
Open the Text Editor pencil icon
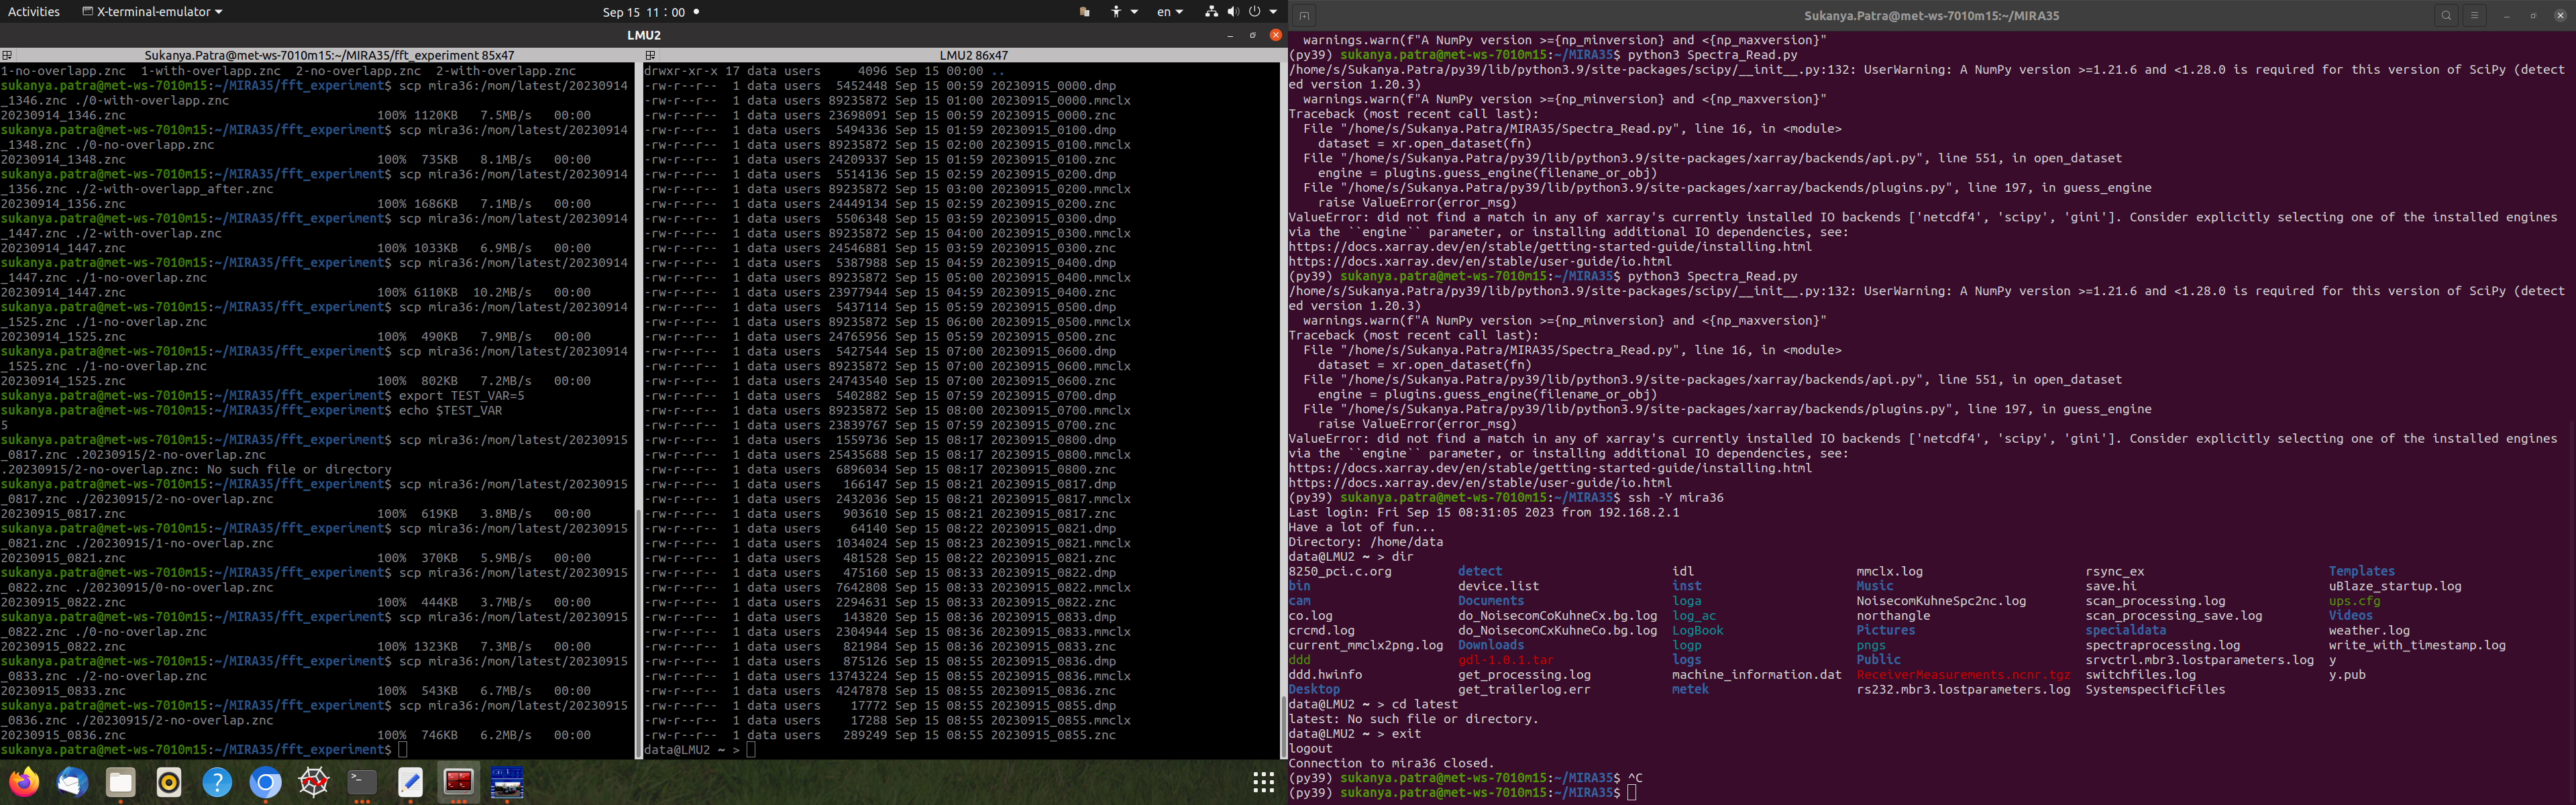click(x=410, y=782)
